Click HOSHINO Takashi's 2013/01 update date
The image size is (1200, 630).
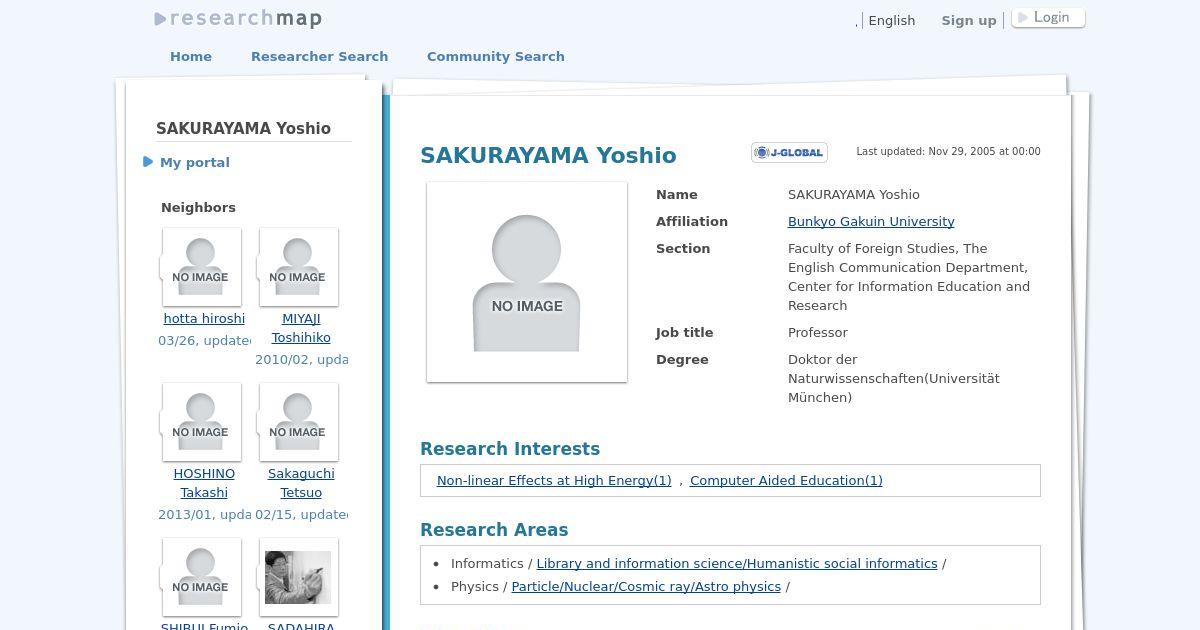pyautogui.click(x=205, y=515)
